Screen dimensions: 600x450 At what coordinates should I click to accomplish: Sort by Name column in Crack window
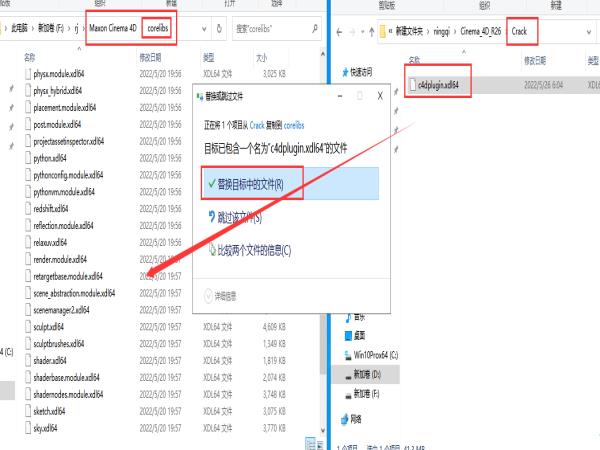pyautogui.click(x=414, y=60)
